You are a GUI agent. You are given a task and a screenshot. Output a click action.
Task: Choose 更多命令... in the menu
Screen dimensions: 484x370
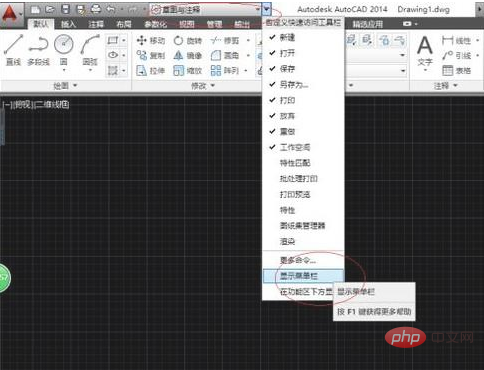[303, 260]
